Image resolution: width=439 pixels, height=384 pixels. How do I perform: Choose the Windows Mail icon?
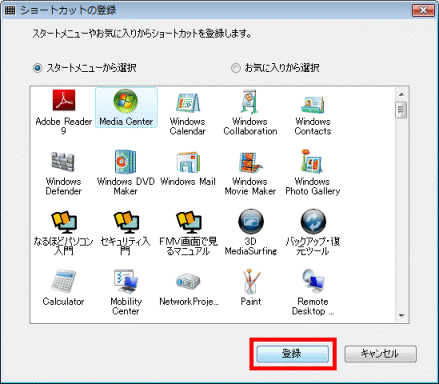tap(188, 162)
